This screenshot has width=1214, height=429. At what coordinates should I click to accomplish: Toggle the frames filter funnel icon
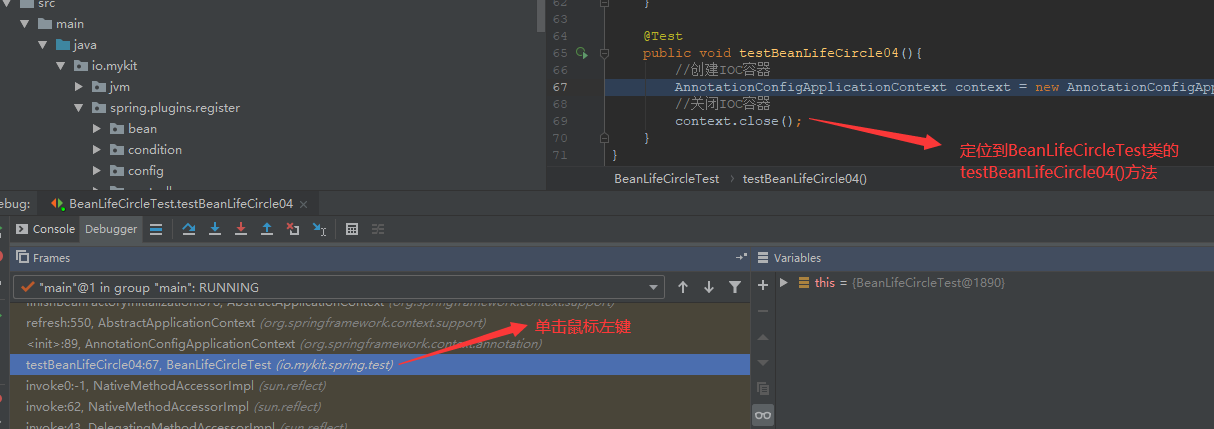click(735, 287)
